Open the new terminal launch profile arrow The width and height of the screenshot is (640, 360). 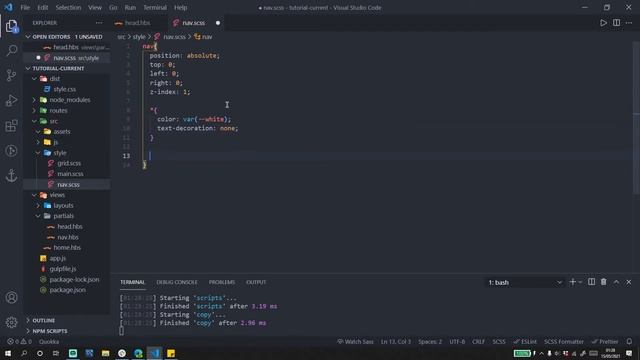coord(580,282)
